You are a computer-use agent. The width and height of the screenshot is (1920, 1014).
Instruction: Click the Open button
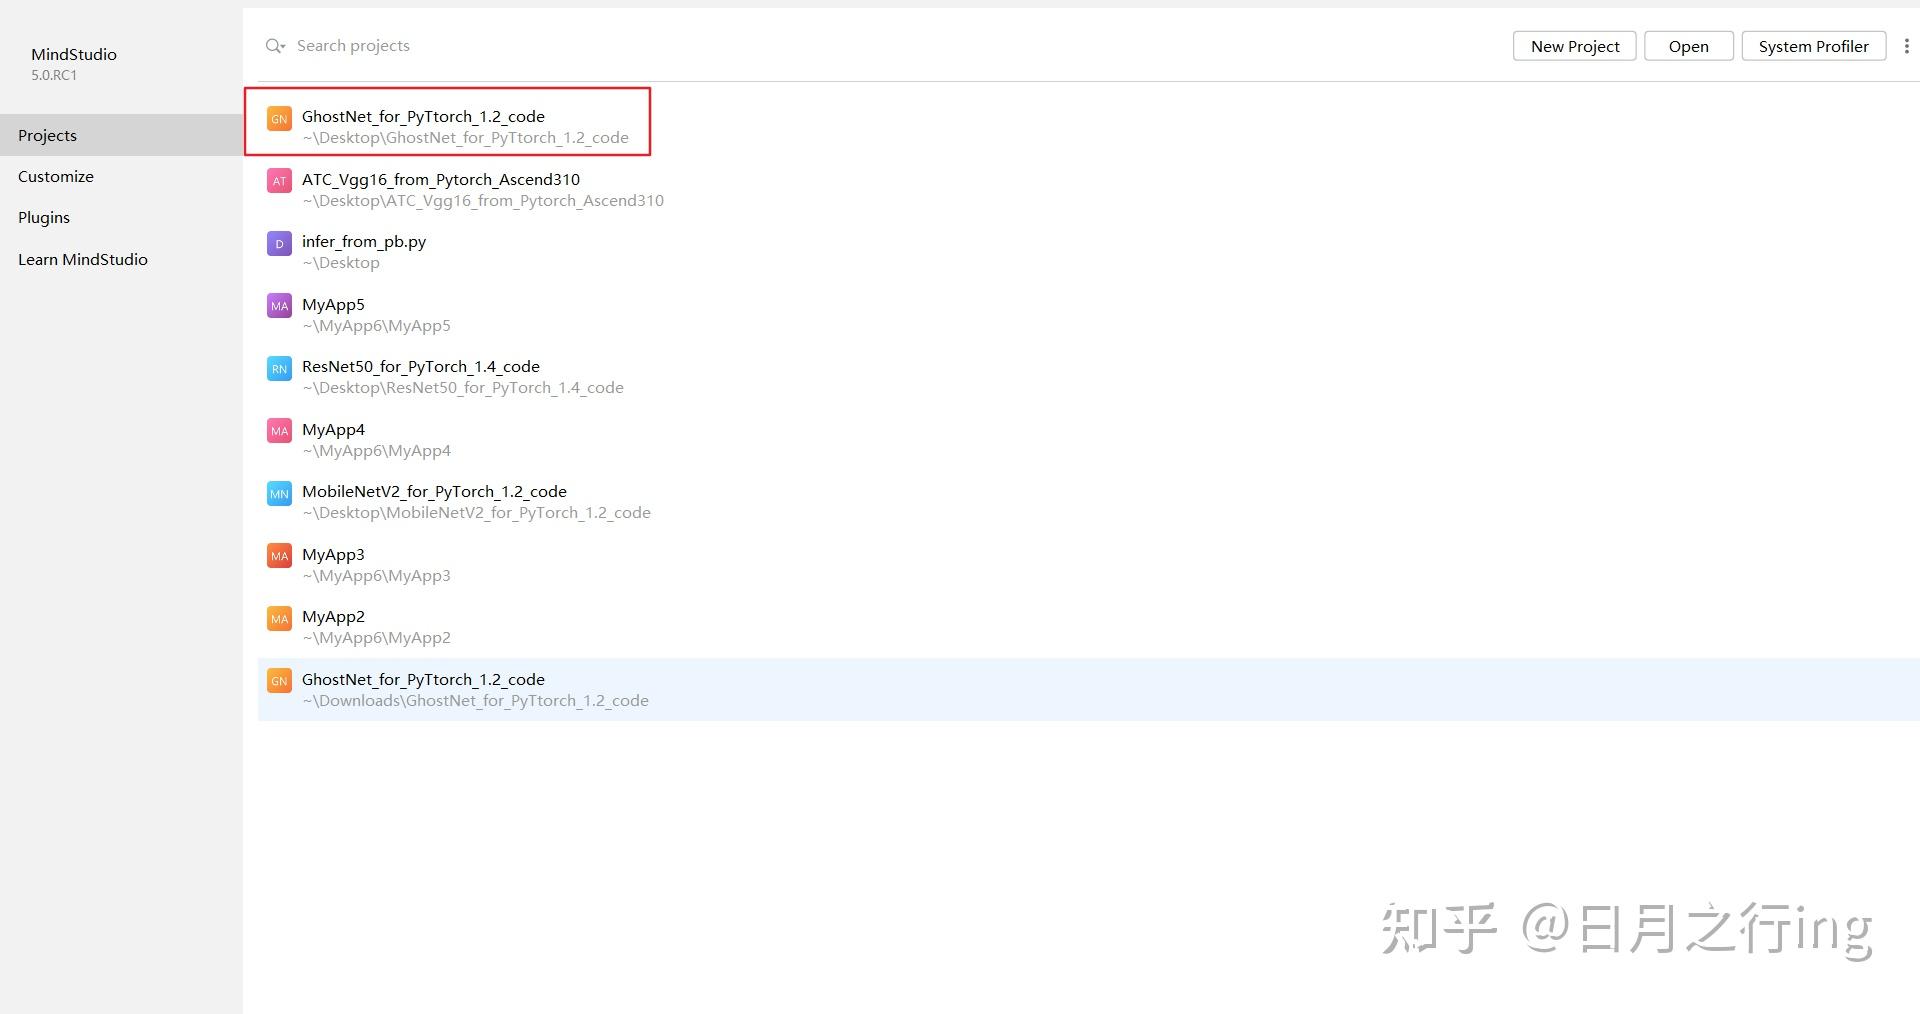(1687, 45)
